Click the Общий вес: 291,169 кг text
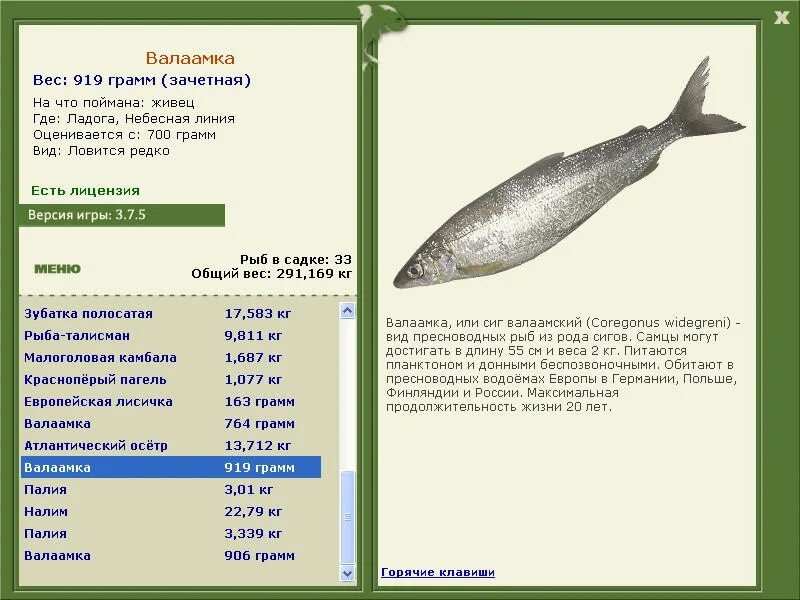The width and height of the screenshot is (800, 600). (x=271, y=274)
